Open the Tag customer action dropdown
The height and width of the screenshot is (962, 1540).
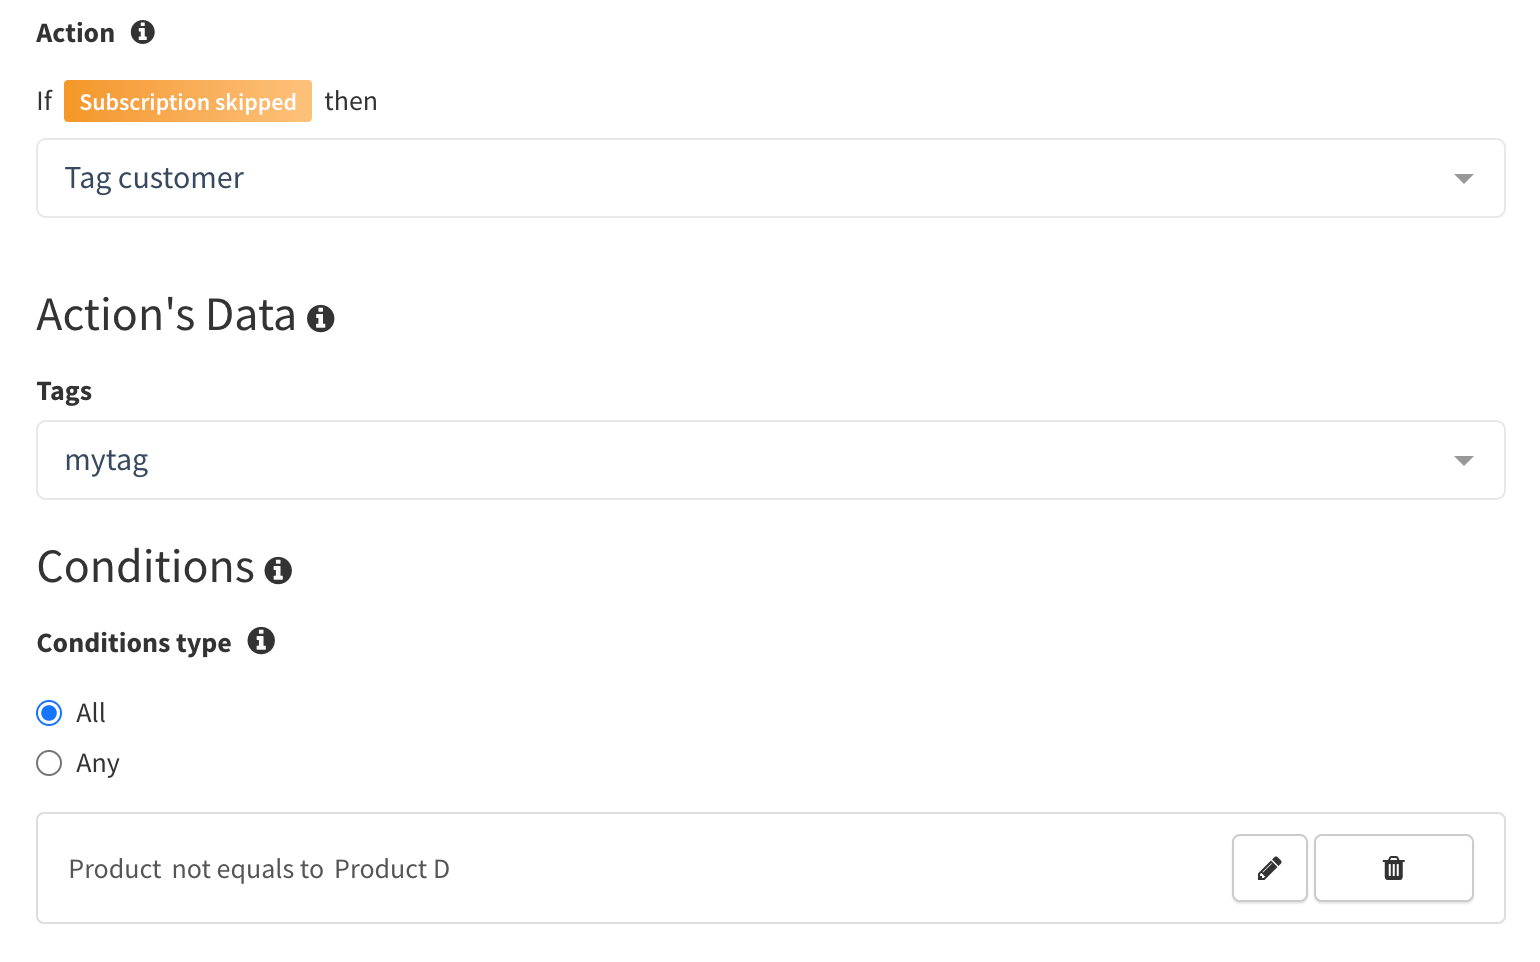point(771,178)
